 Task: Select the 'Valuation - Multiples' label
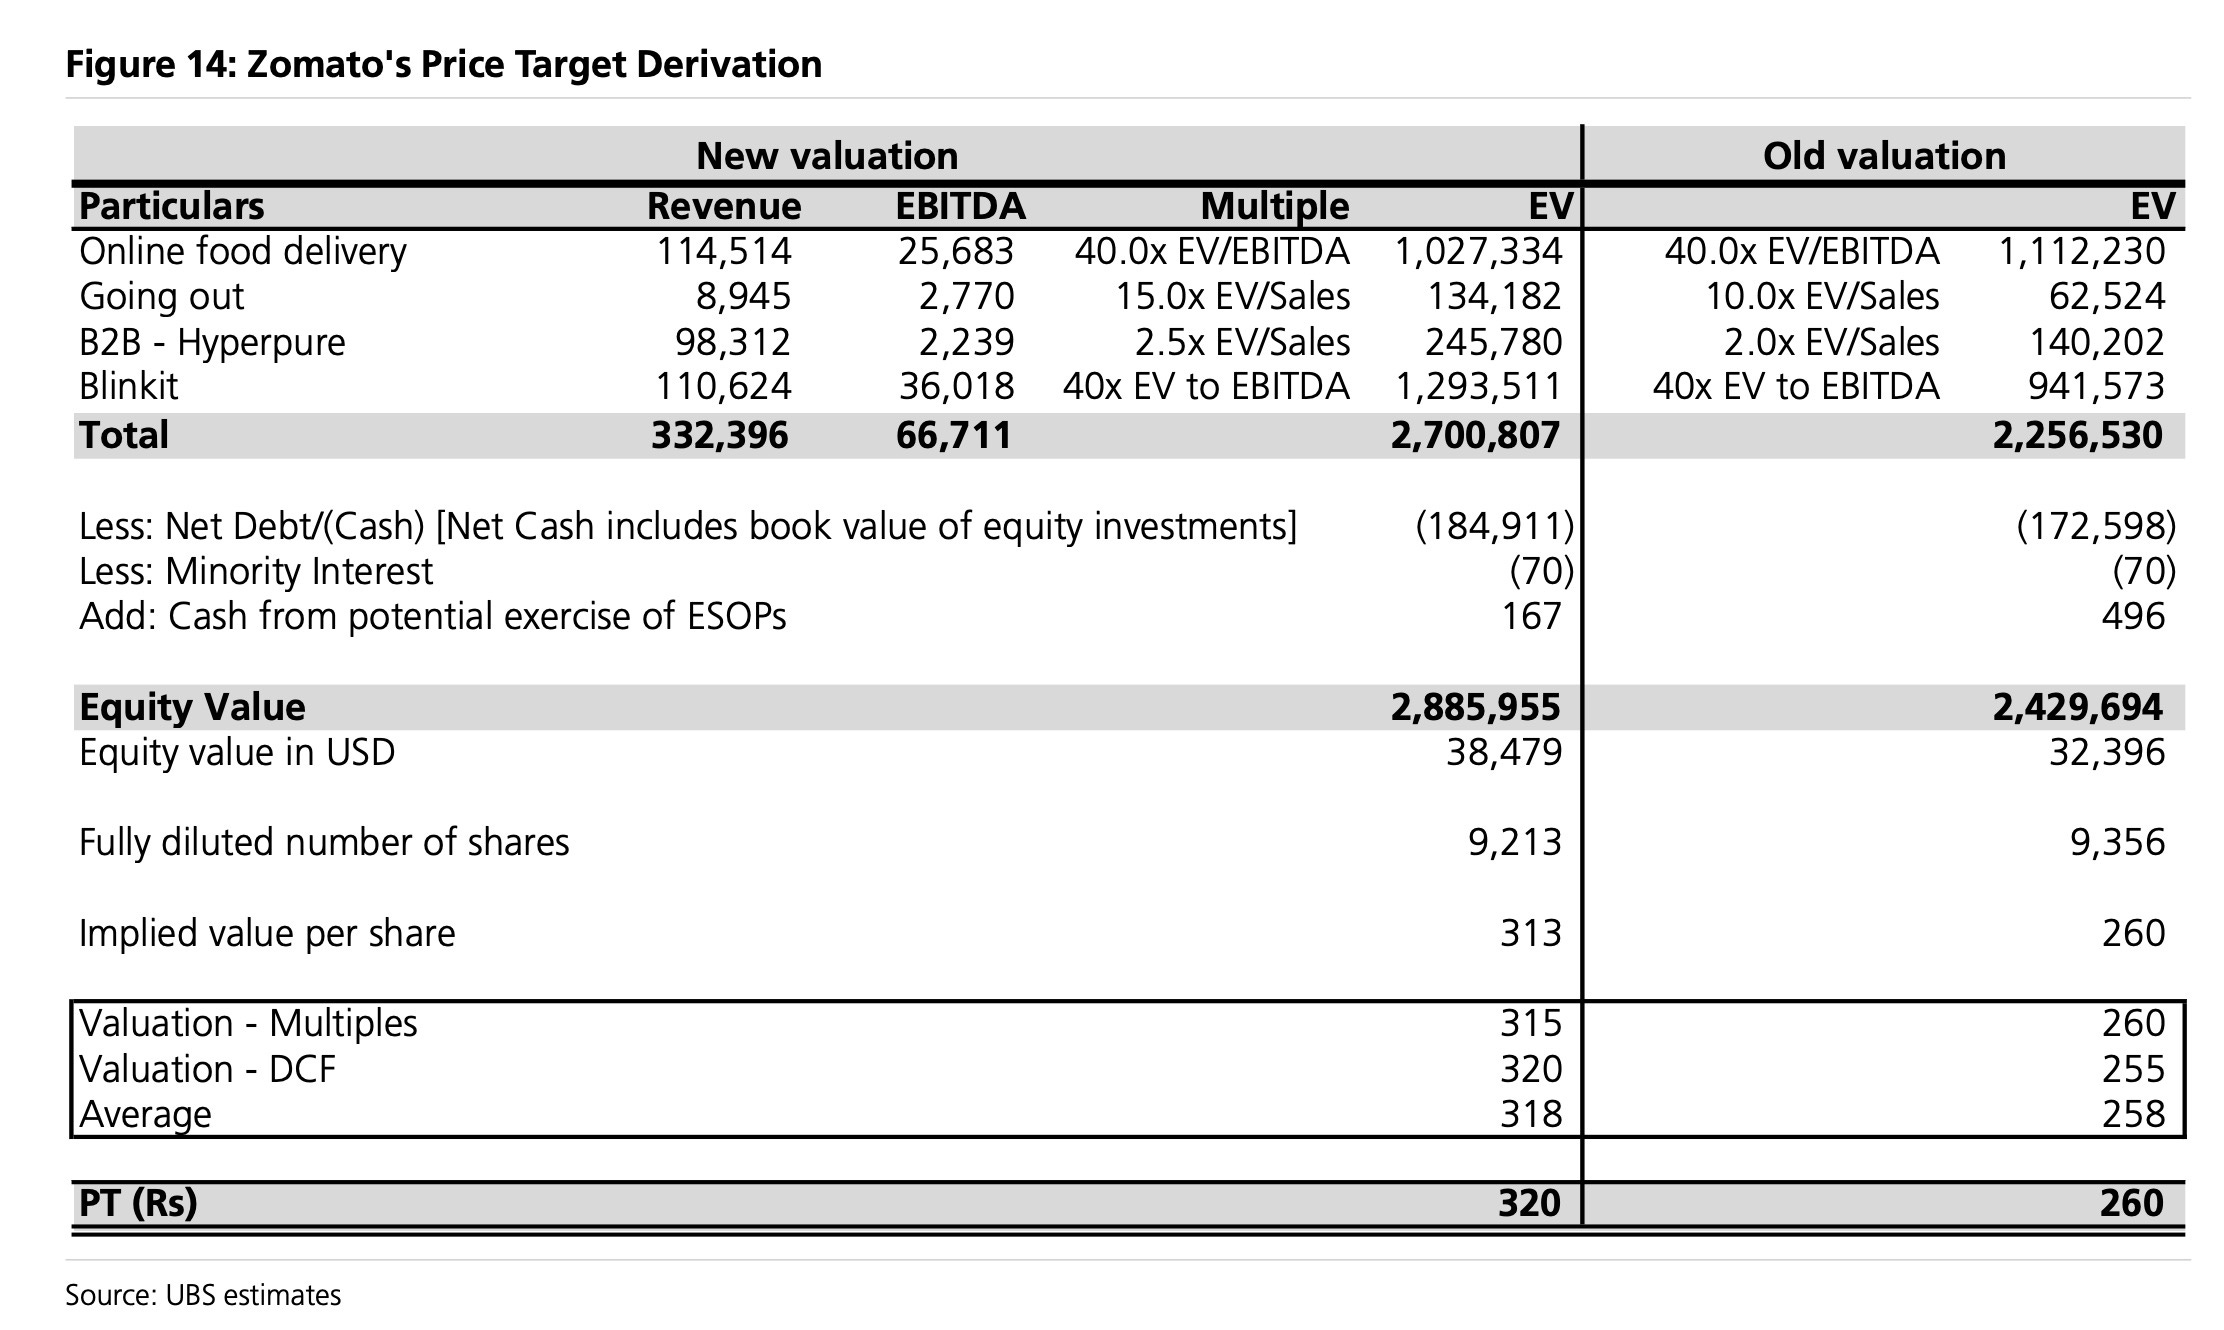248,1024
